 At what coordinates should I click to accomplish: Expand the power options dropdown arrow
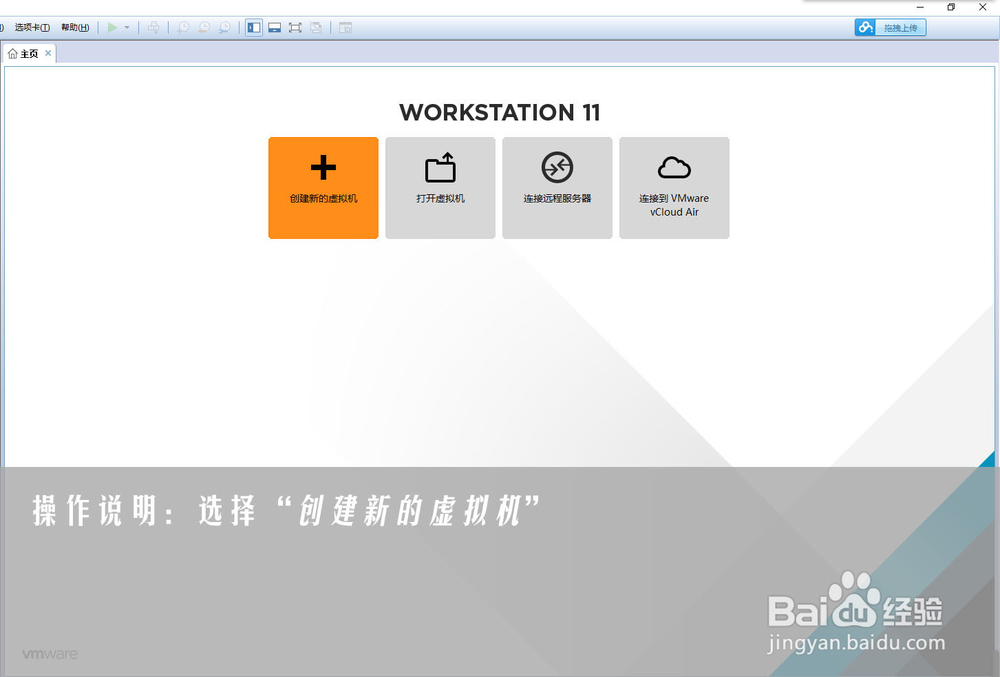click(x=127, y=27)
